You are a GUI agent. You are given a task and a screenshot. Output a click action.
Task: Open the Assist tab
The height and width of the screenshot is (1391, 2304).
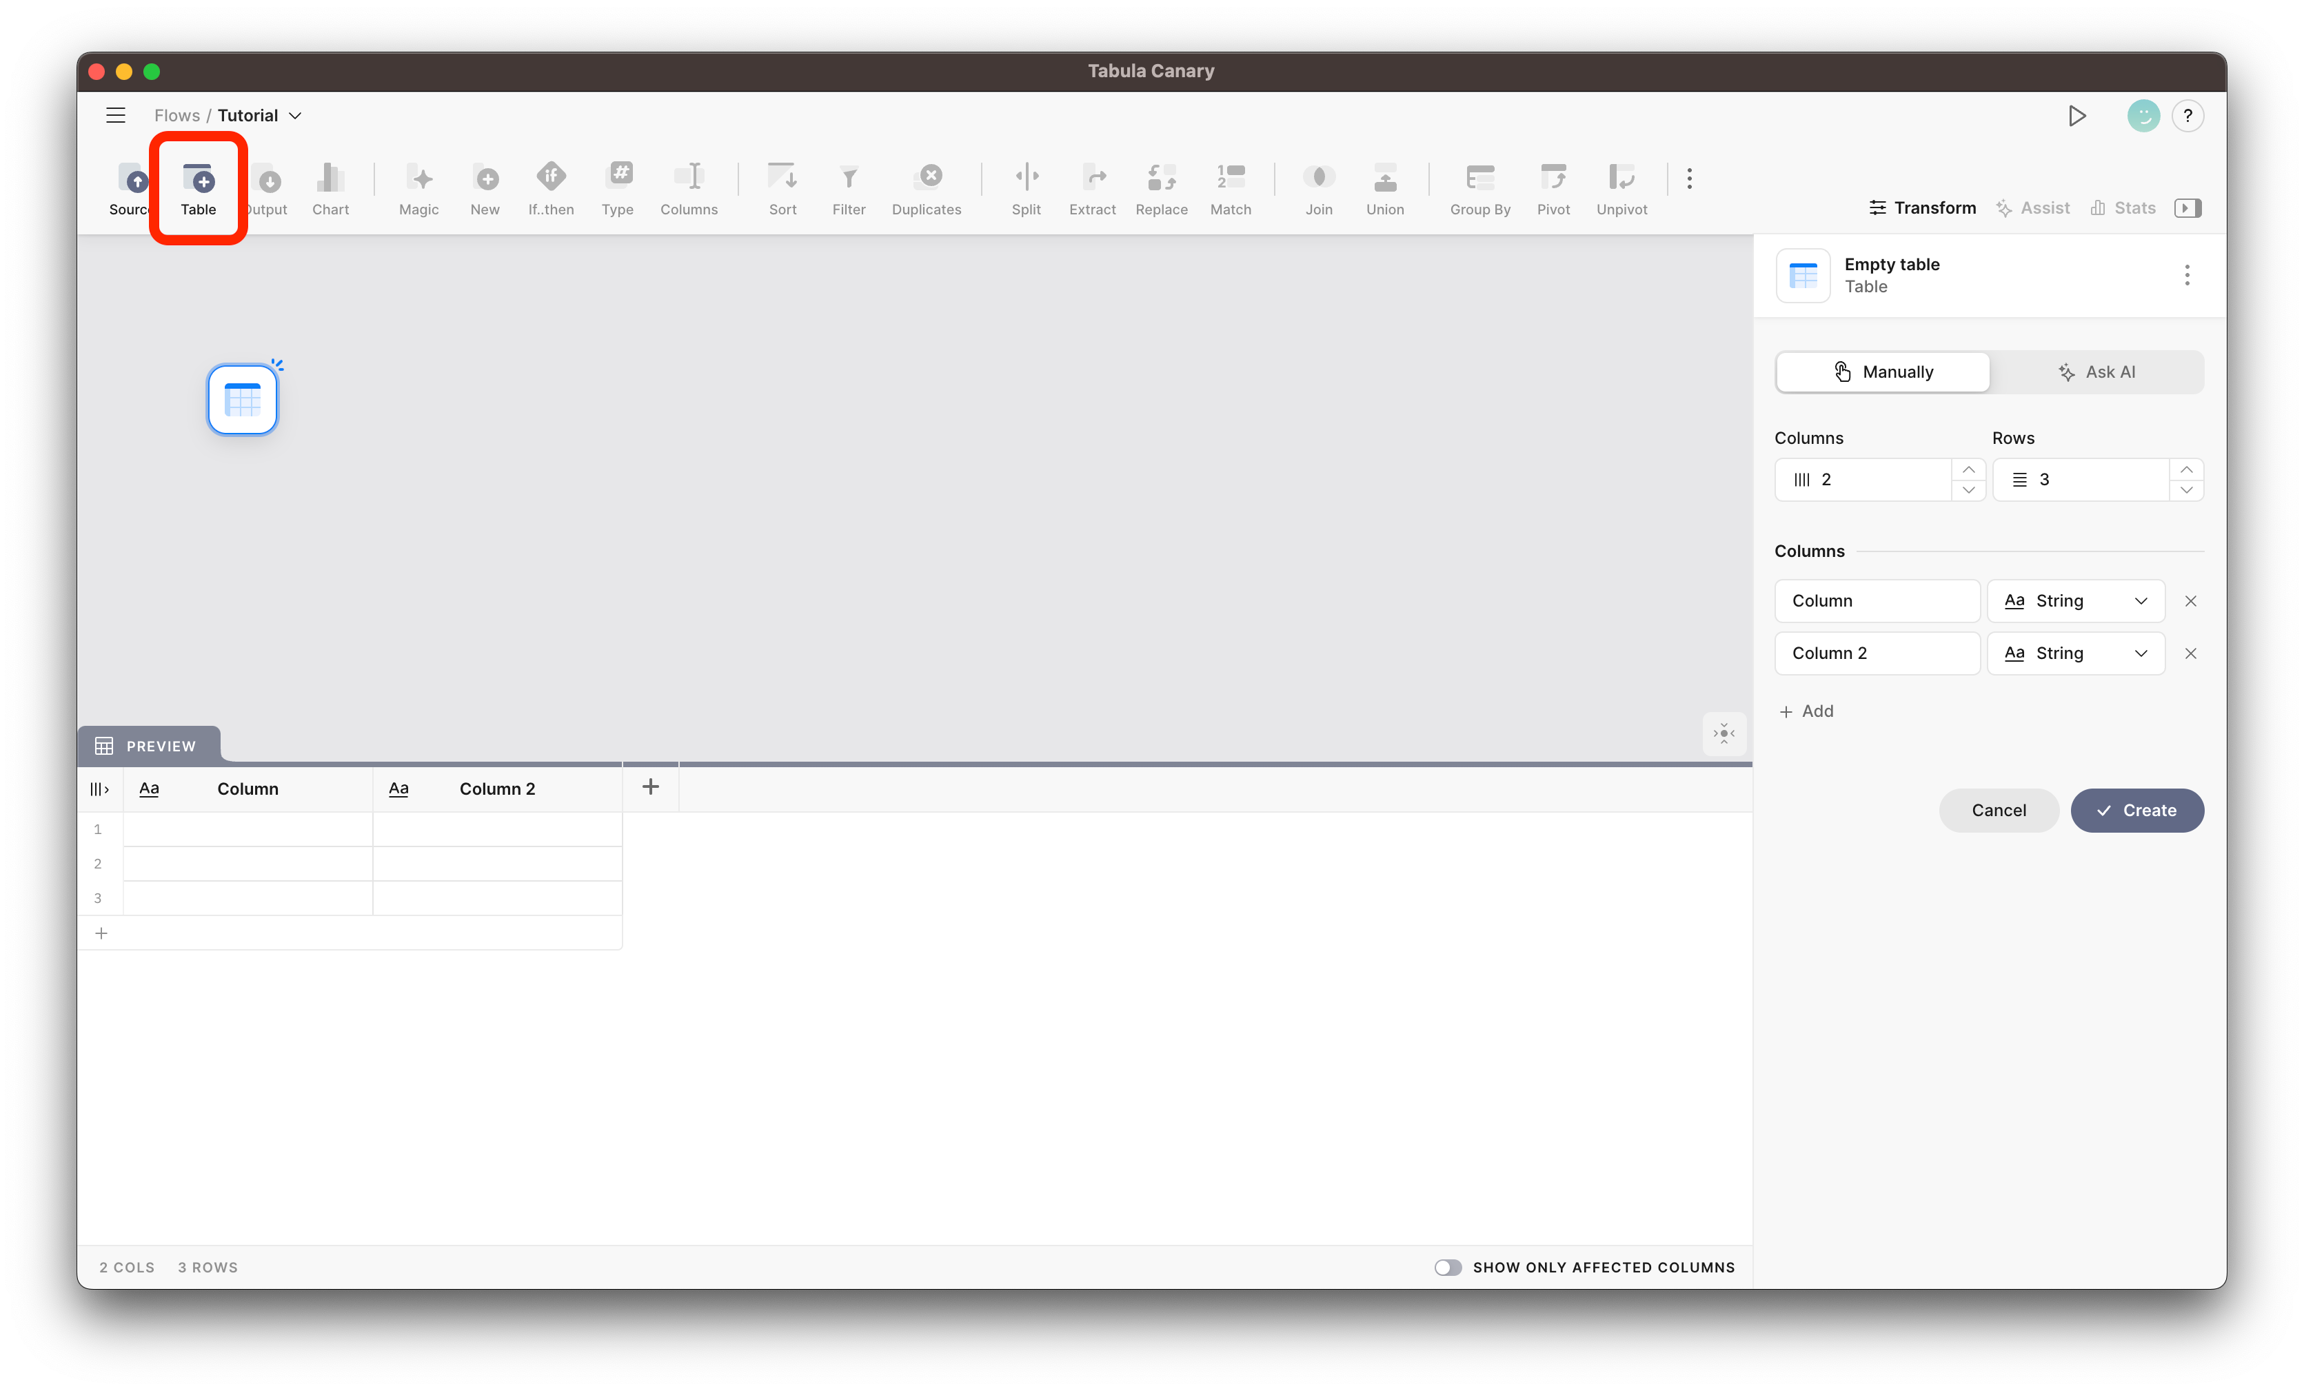click(x=2033, y=208)
